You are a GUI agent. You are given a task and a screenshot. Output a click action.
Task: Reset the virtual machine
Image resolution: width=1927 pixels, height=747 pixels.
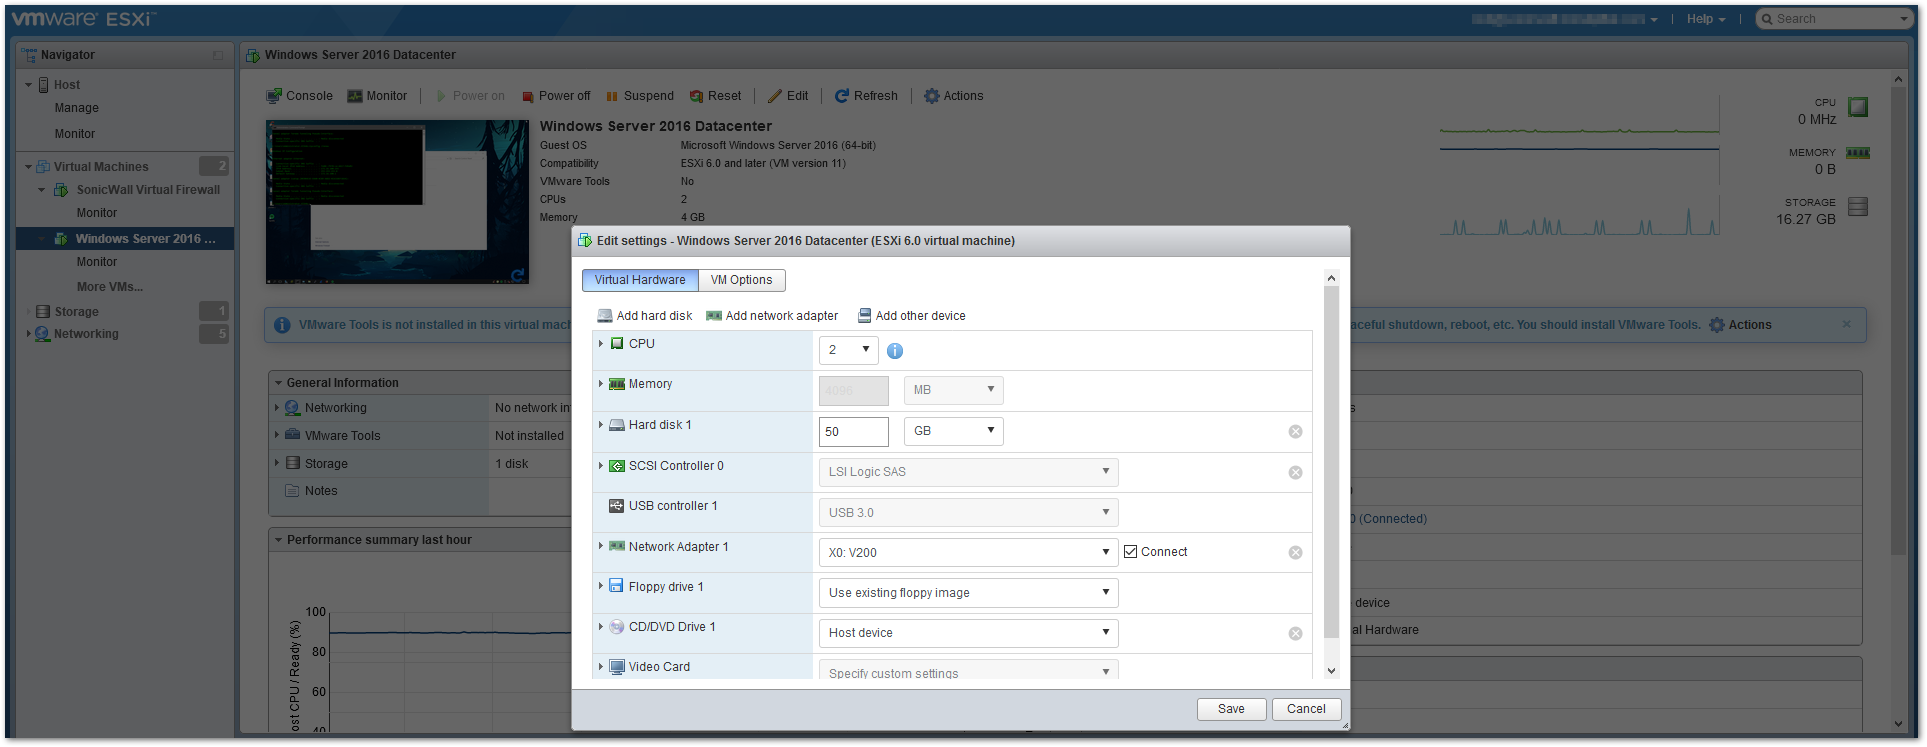(x=716, y=96)
